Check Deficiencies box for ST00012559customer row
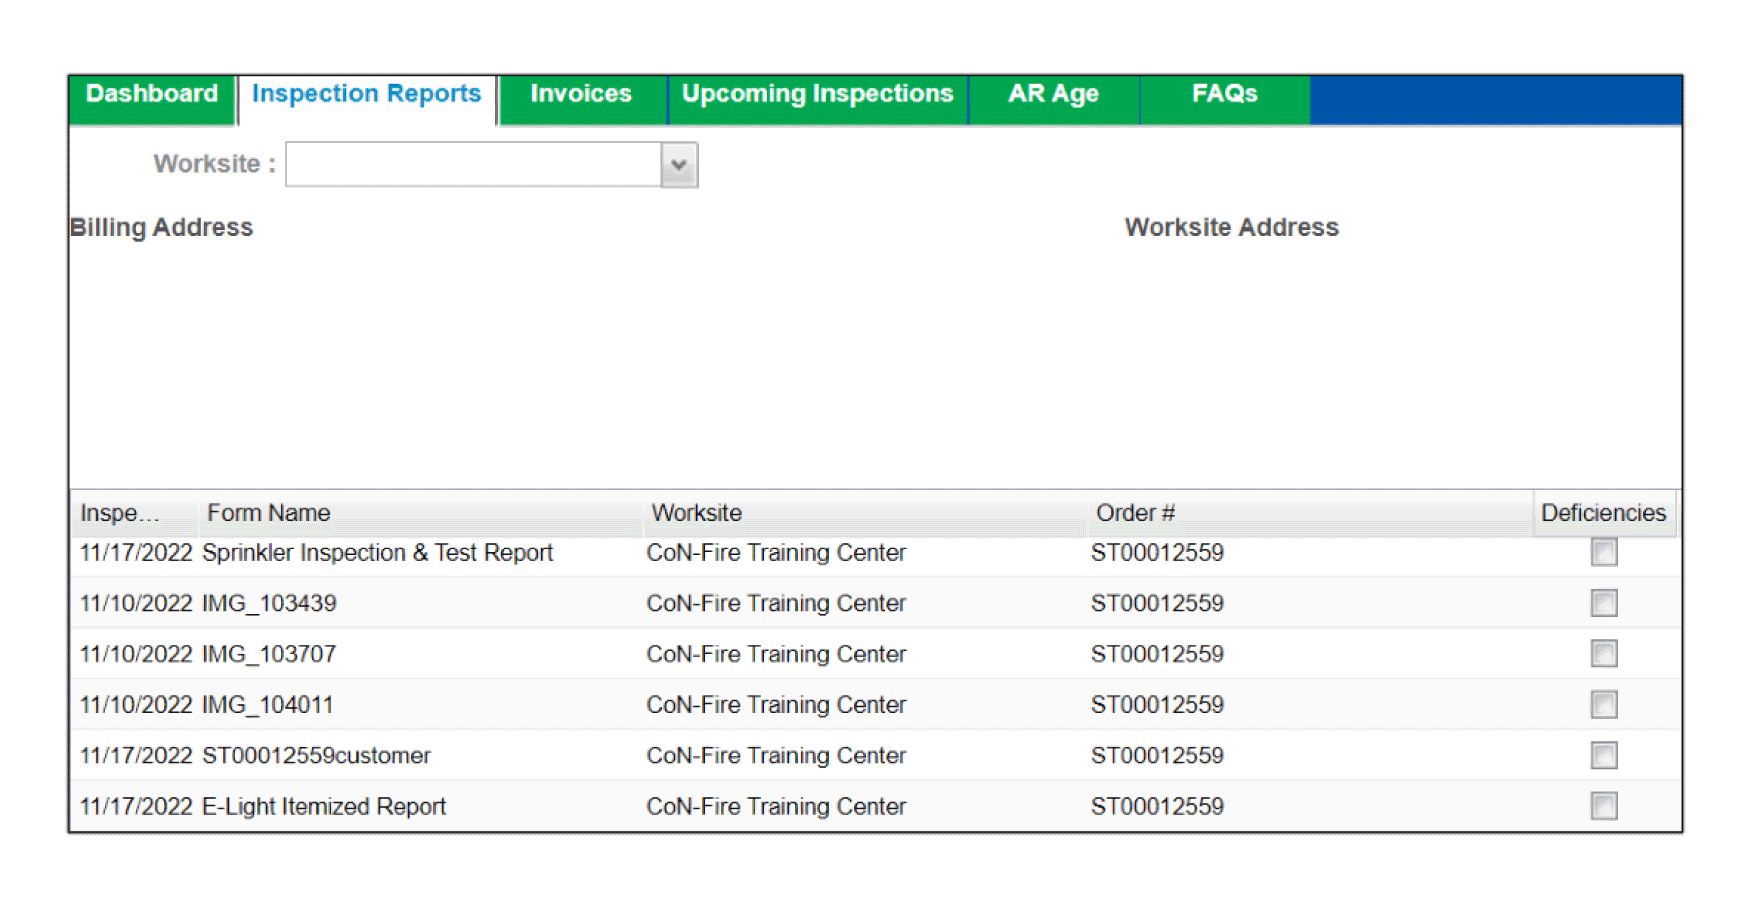1751x906 pixels. pyautogui.click(x=1603, y=756)
